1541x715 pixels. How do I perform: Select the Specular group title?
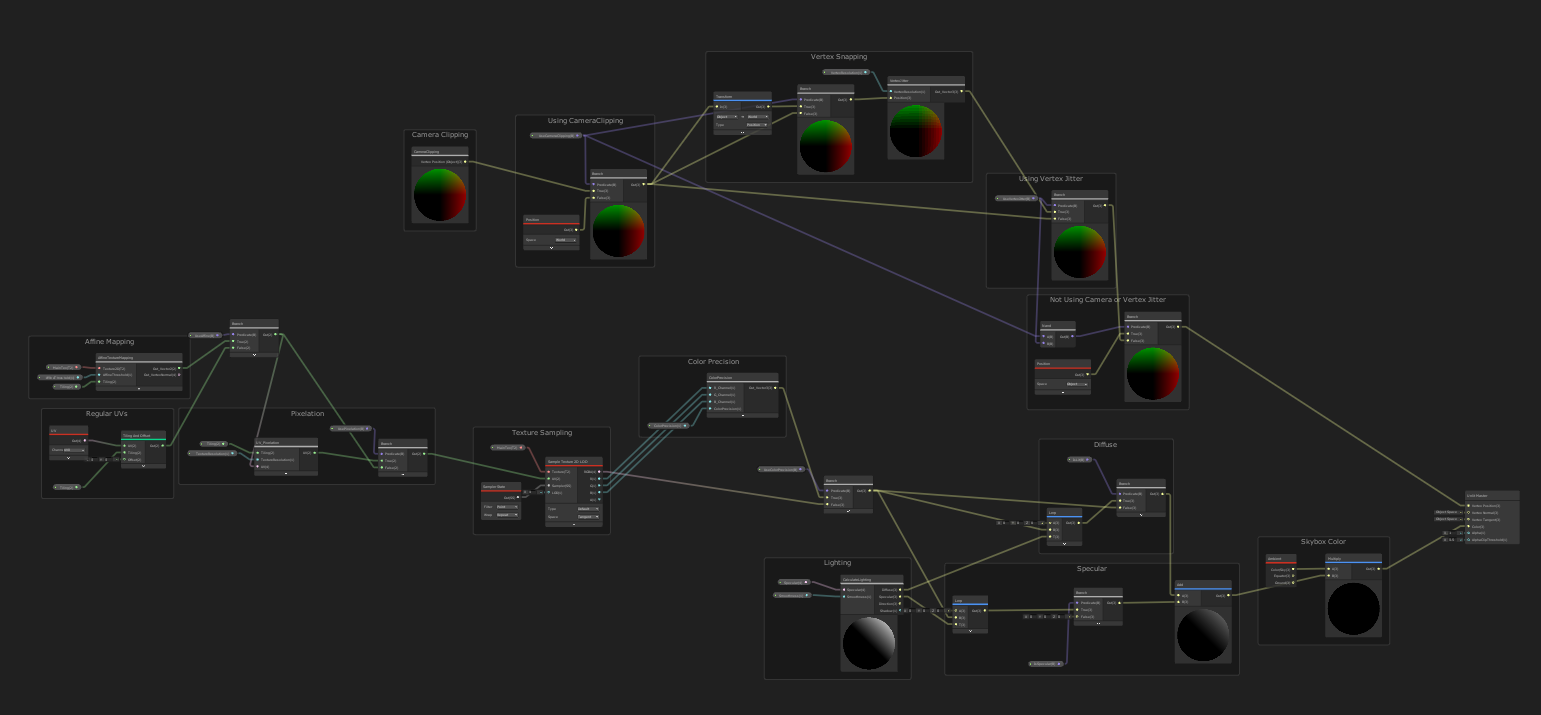point(1092,569)
